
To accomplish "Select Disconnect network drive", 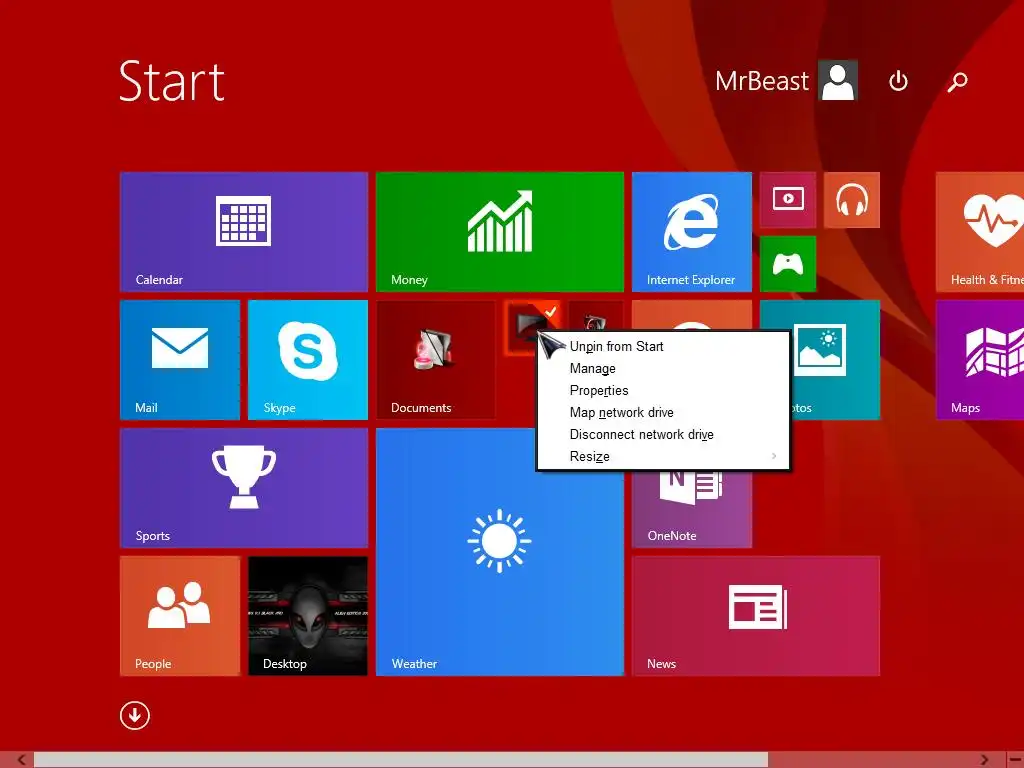I will tap(641, 435).
